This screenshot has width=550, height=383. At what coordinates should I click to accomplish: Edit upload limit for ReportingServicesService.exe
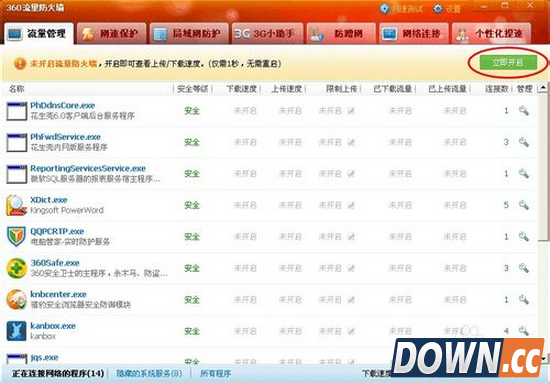pyautogui.click(x=351, y=174)
